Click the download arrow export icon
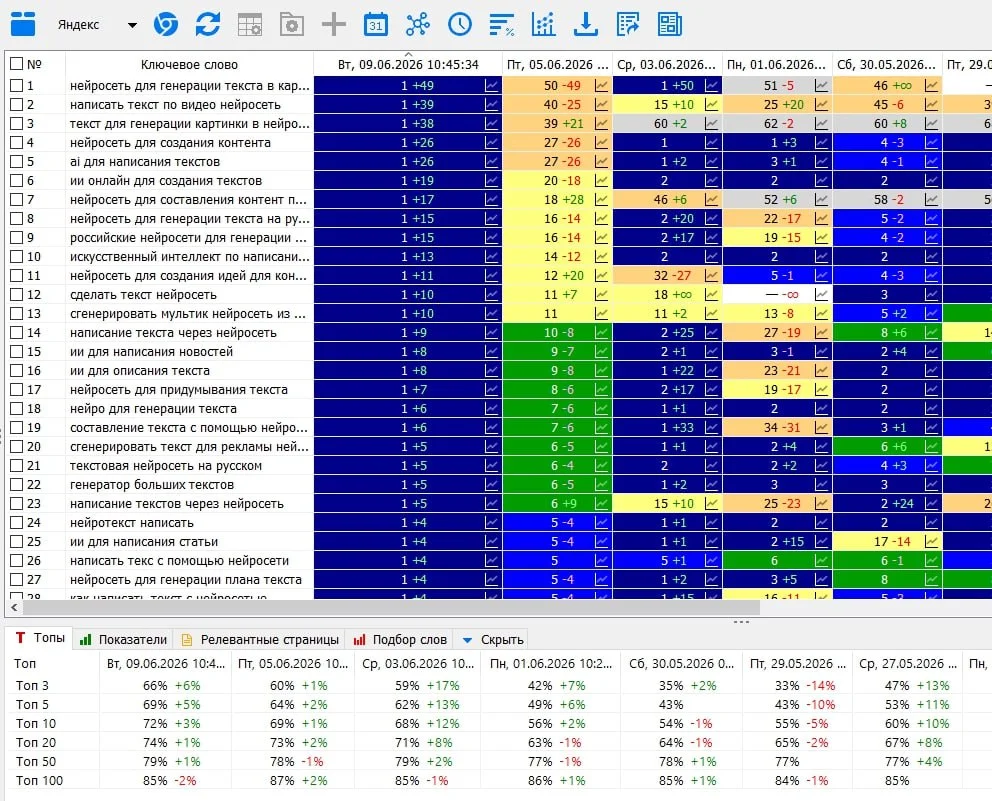 click(x=586, y=25)
